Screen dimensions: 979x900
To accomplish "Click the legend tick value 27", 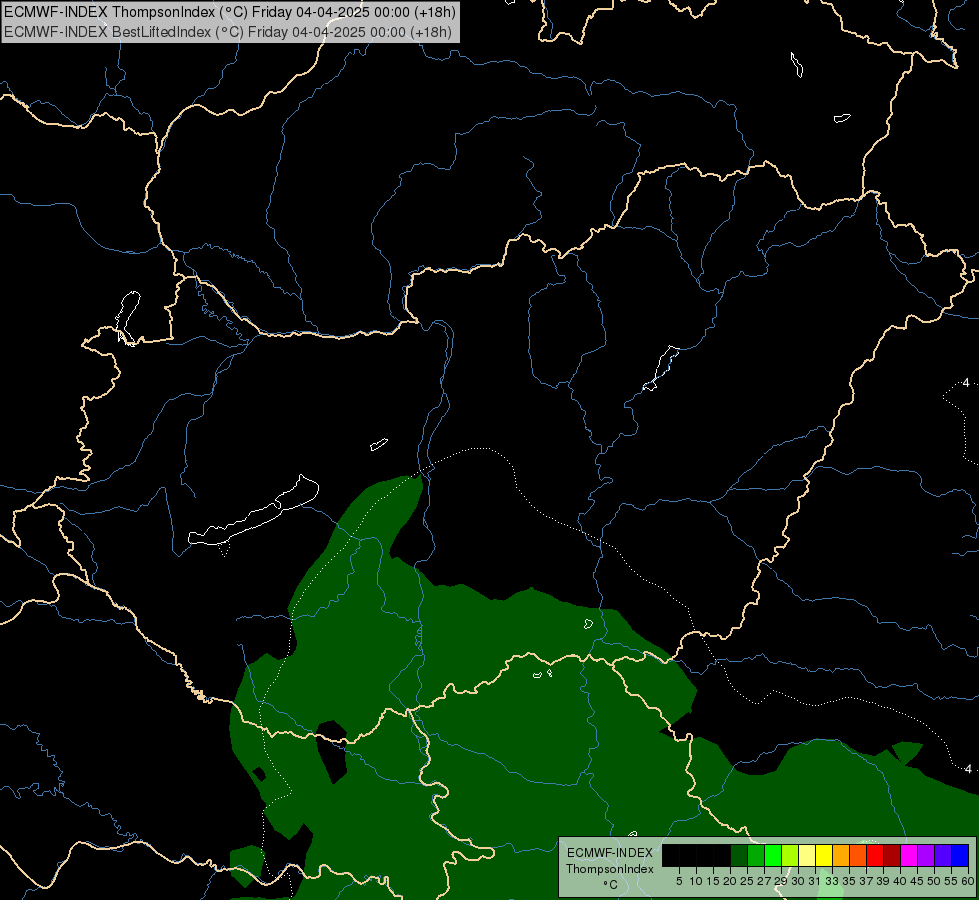I will coord(764,881).
